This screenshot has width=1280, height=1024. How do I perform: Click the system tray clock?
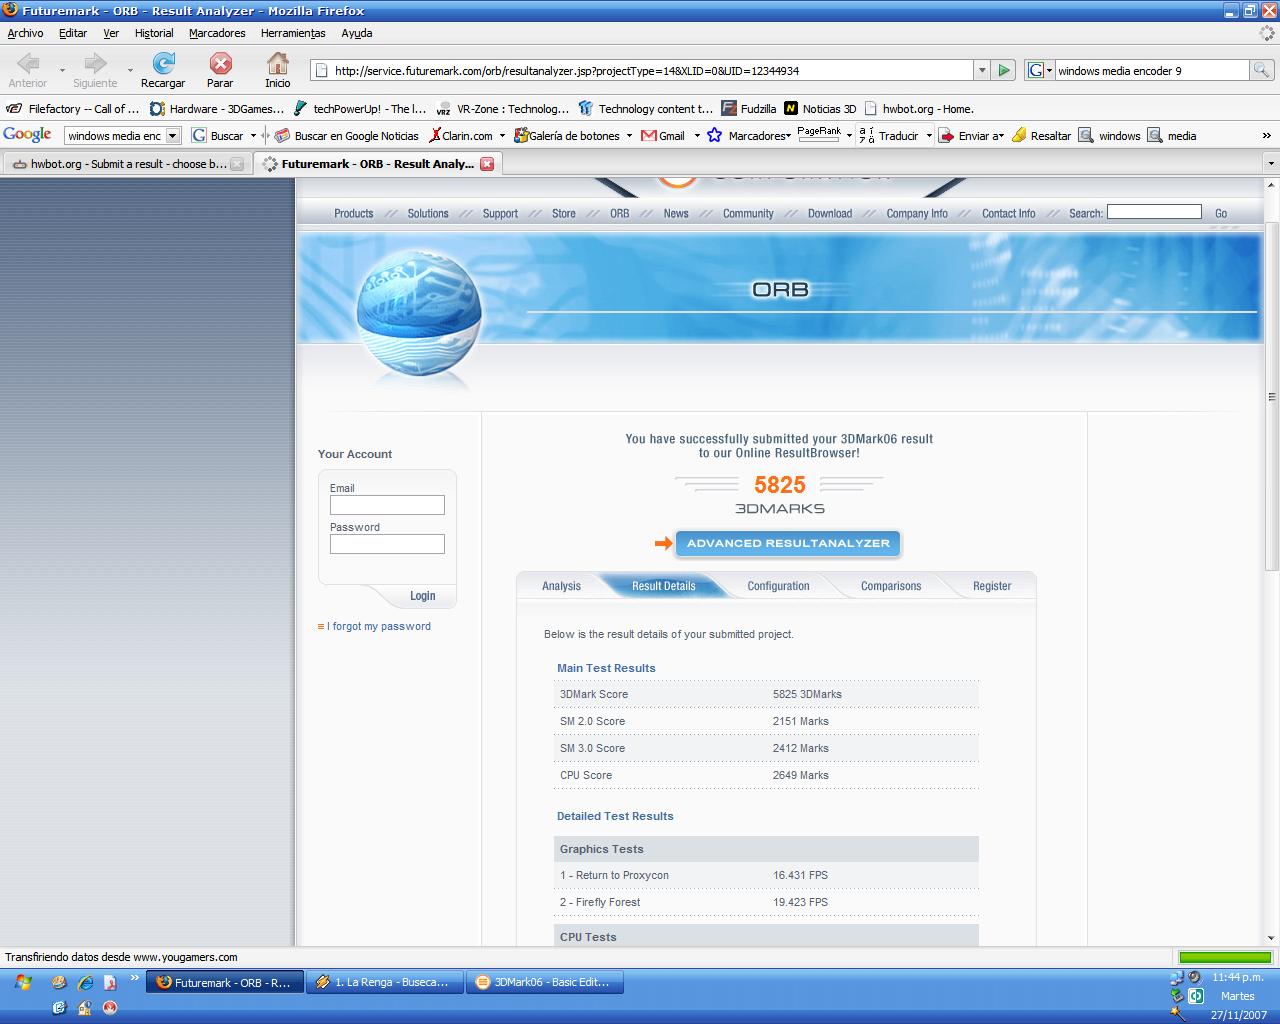[x=1238, y=977]
